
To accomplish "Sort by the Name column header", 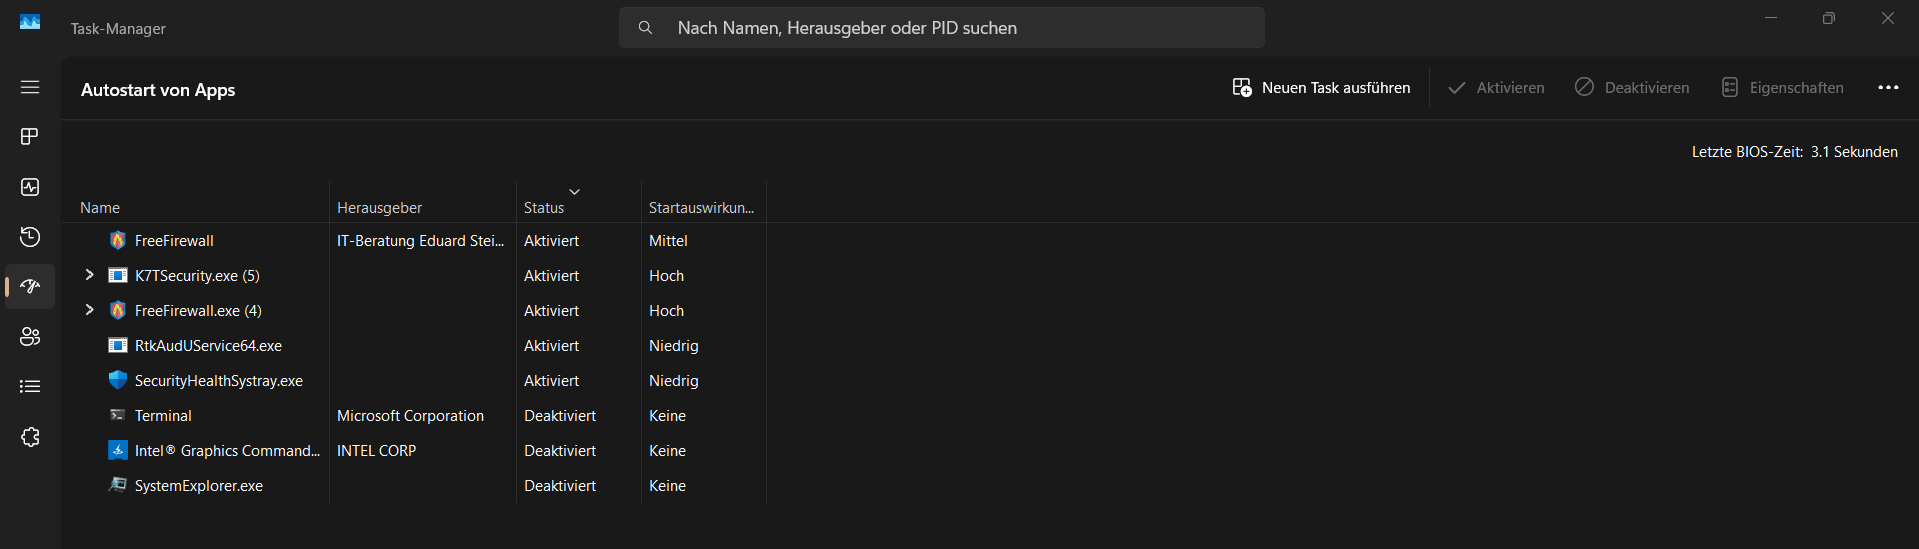I will pos(100,208).
